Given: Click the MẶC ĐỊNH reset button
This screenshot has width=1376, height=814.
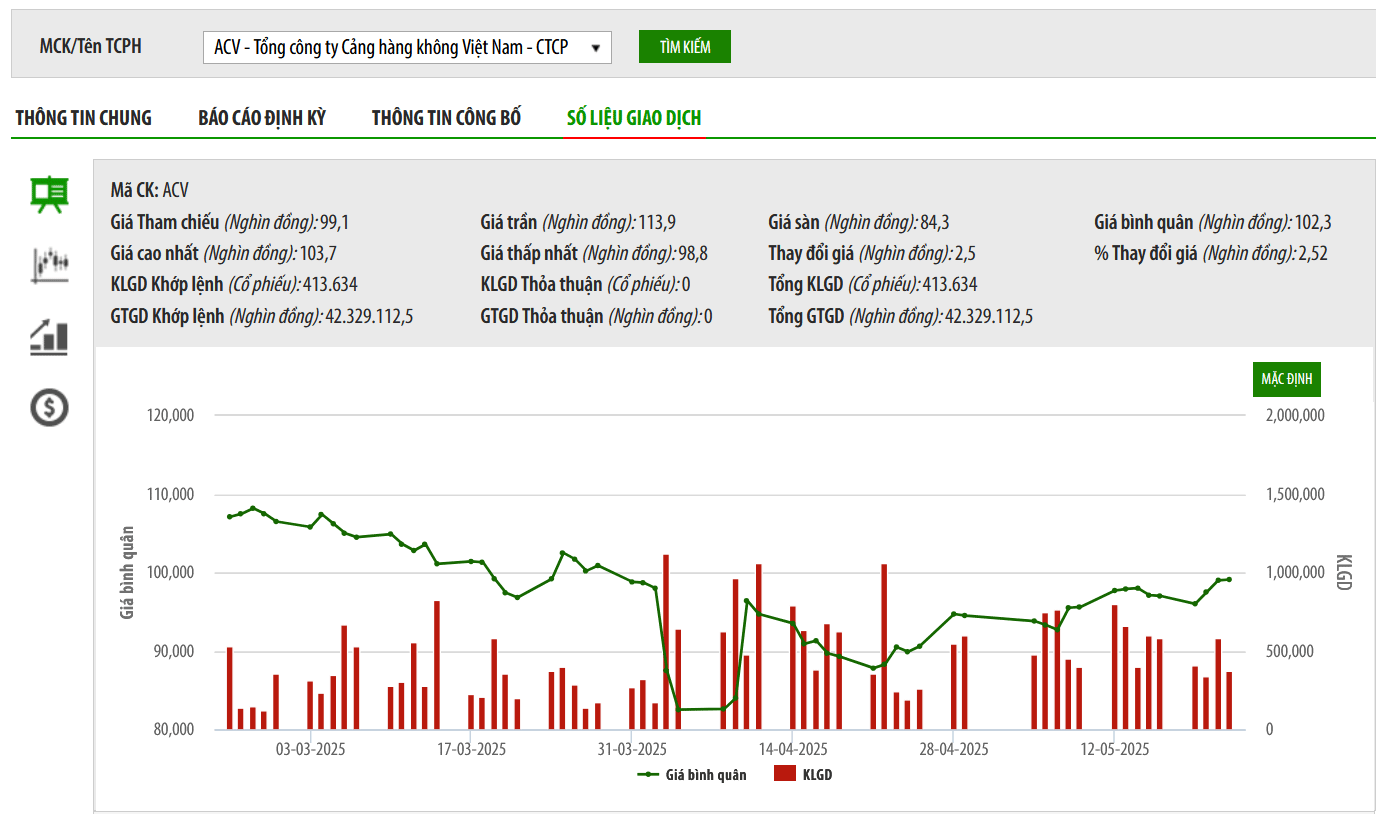Looking at the screenshot, I should tap(1286, 380).
